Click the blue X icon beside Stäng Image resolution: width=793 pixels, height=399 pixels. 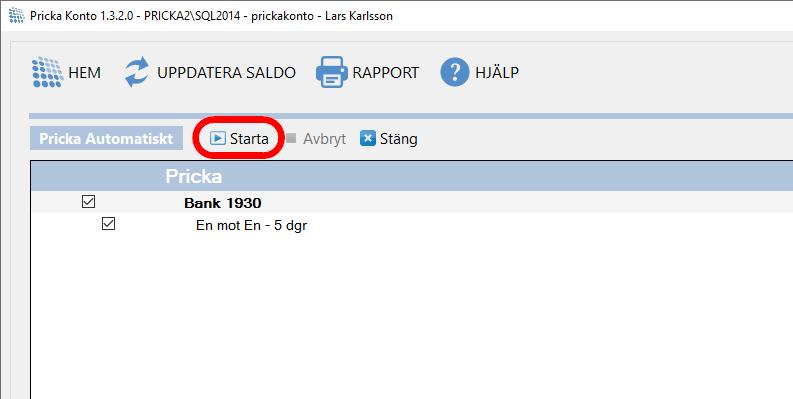(x=368, y=138)
